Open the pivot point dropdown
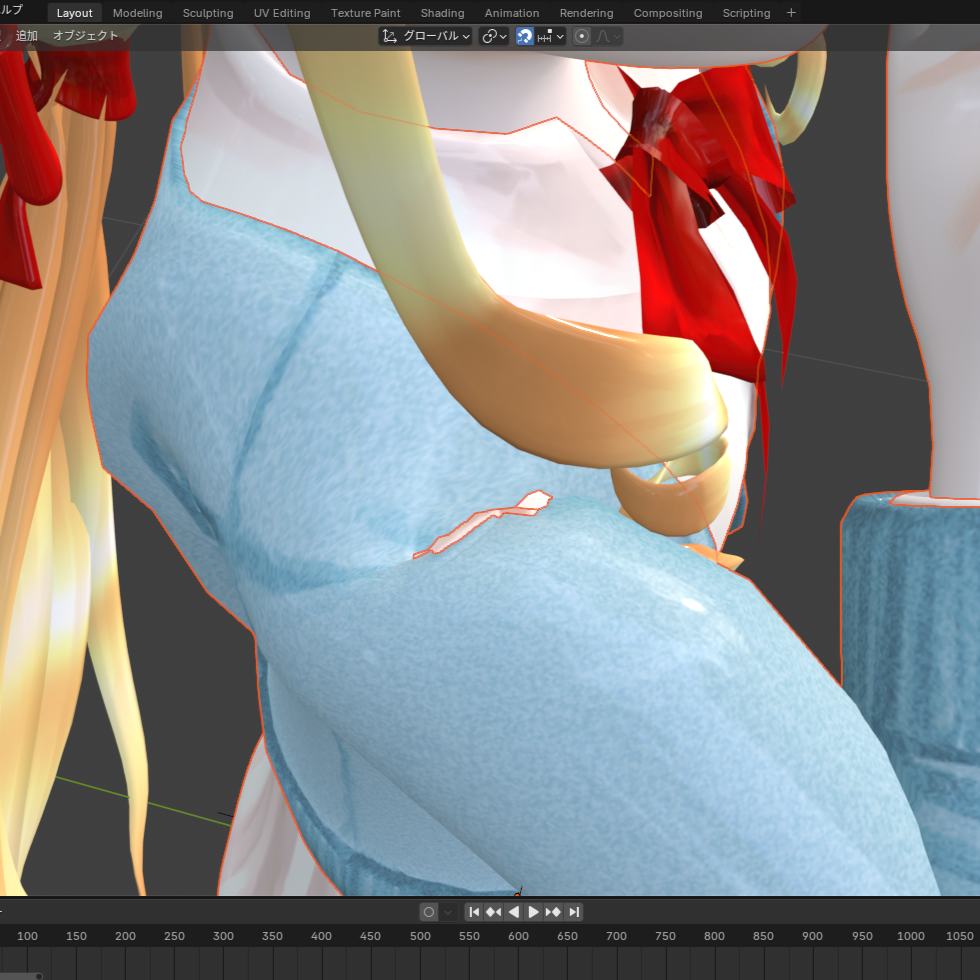Image resolution: width=980 pixels, height=980 pixels. click(x=494, y=36)
